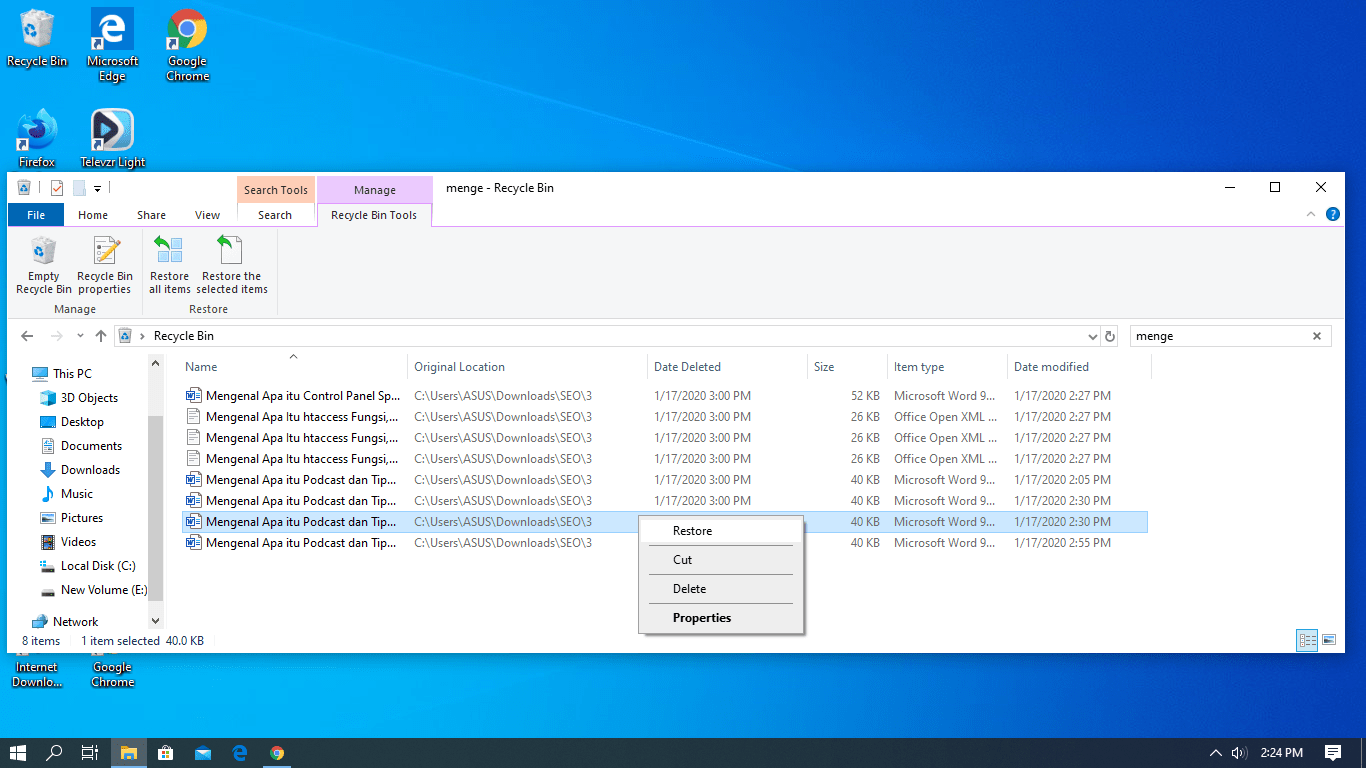Open Recycle Bin properties from the ribbon
This screenshot has height=768, width=1366.
coord(105,265)
